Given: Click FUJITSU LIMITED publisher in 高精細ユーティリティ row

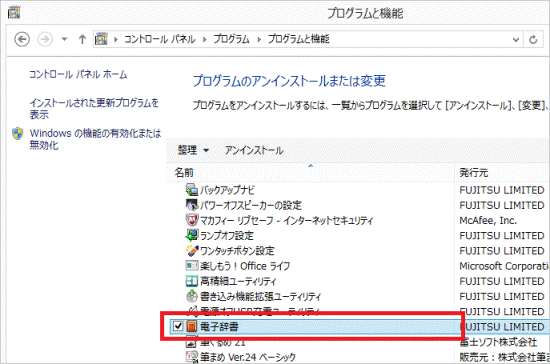Looking at the screenshot, I should click(x=502, y=281).
